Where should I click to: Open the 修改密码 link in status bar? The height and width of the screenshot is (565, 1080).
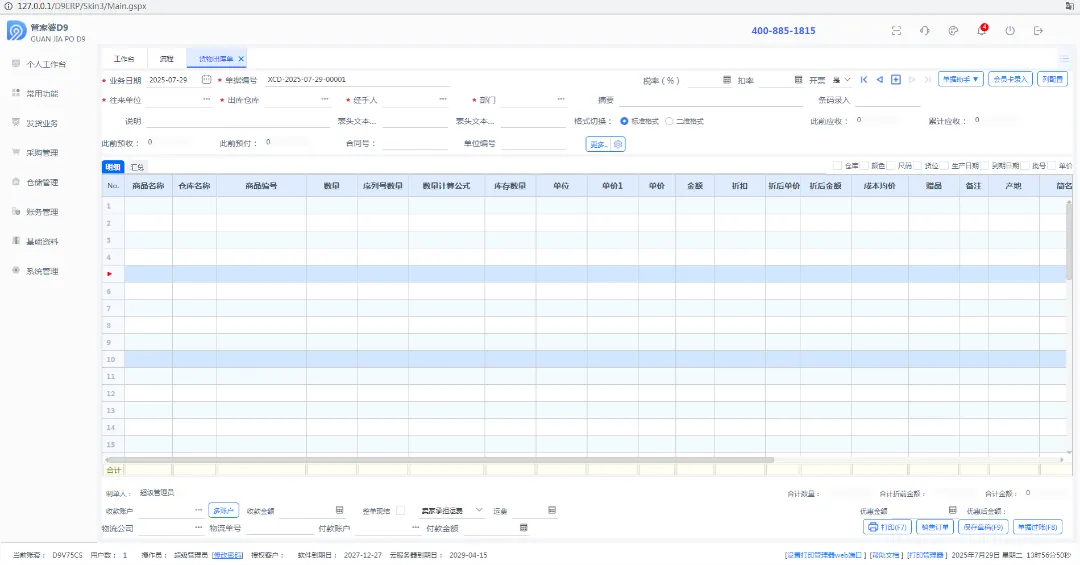[x=227, y=555]
